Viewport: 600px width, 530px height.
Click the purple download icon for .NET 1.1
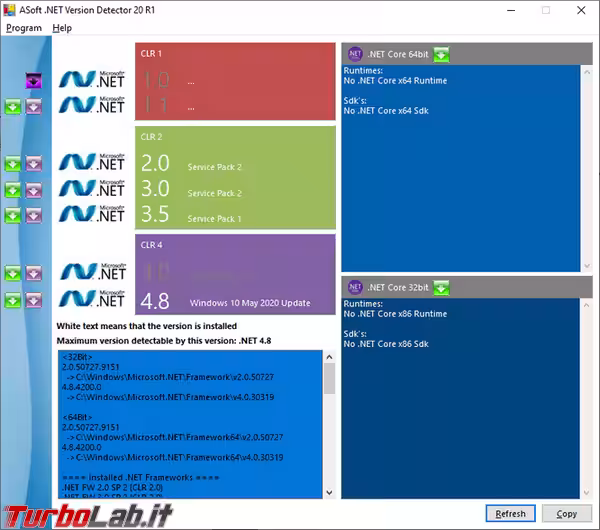click(34, 107)
